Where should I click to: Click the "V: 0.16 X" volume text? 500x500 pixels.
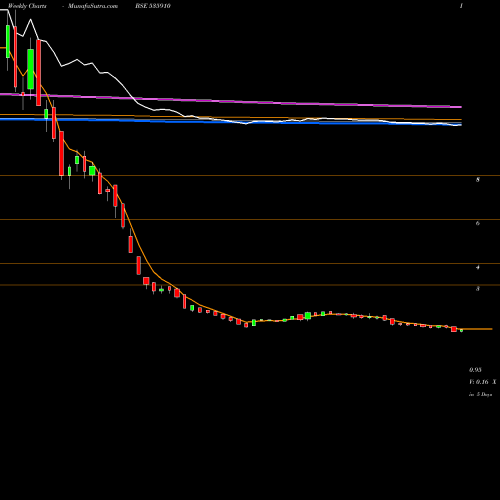(x=483, y=382)
